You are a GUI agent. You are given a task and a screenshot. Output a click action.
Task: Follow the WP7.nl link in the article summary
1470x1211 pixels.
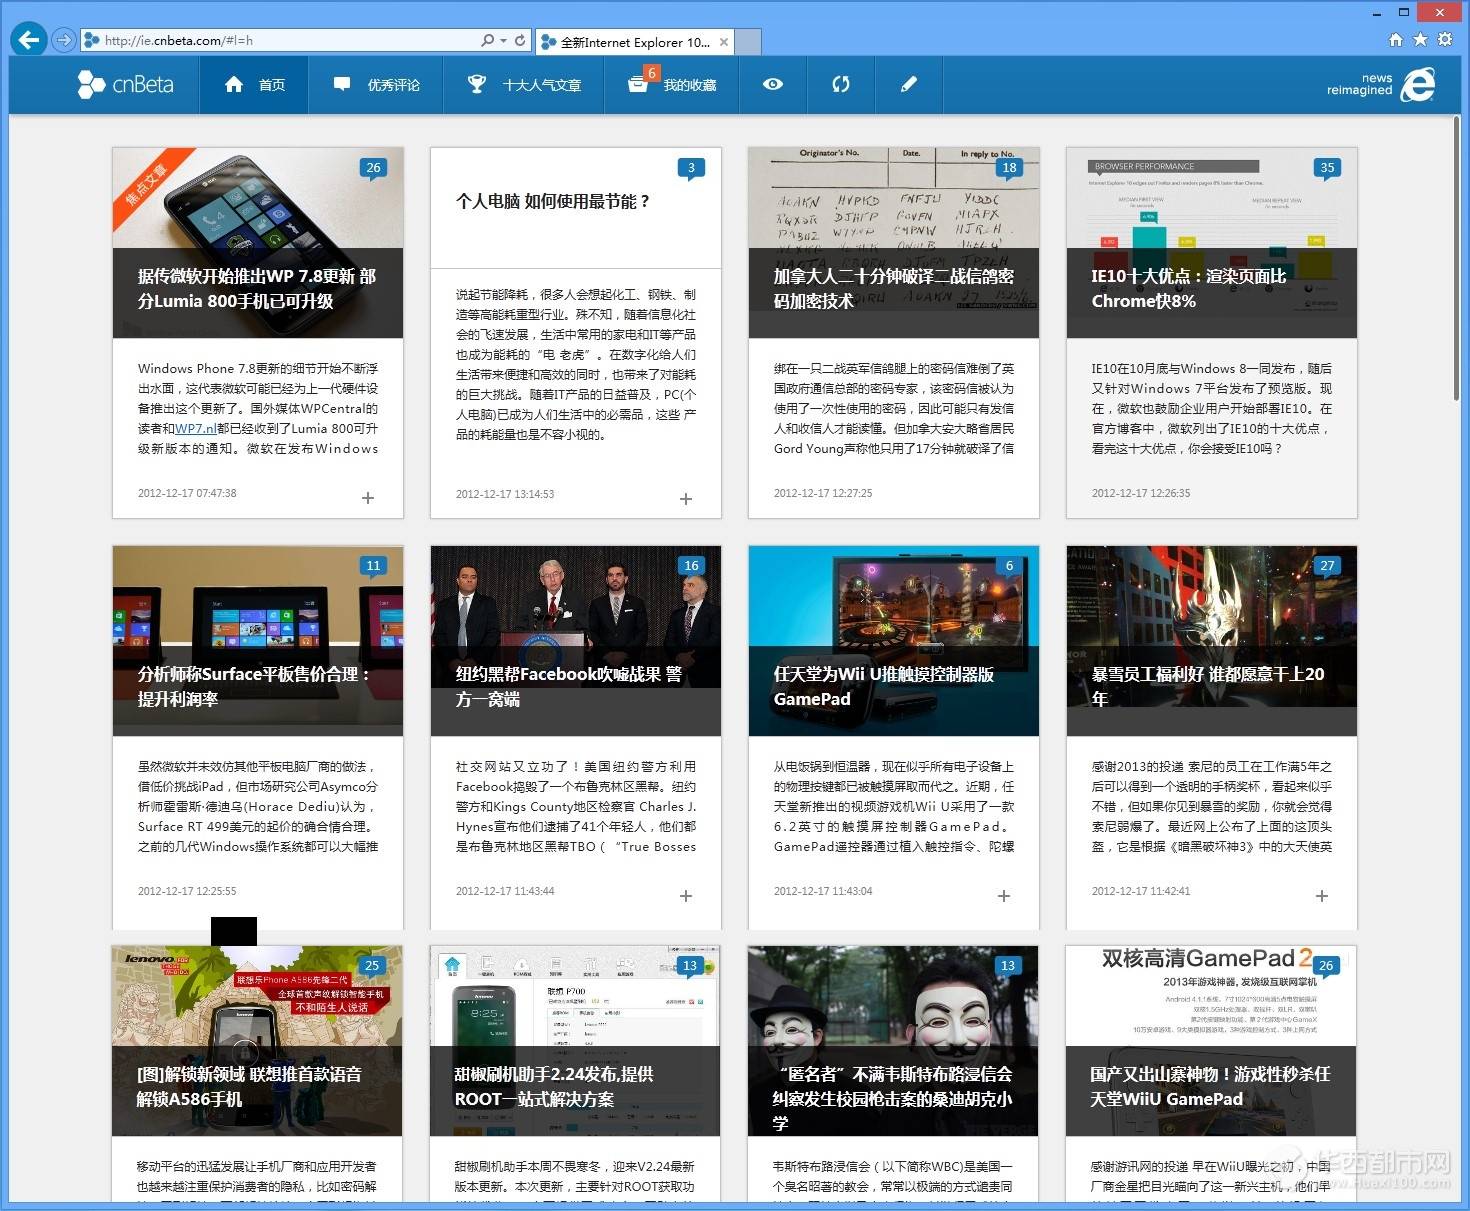[x=196, y=428]
